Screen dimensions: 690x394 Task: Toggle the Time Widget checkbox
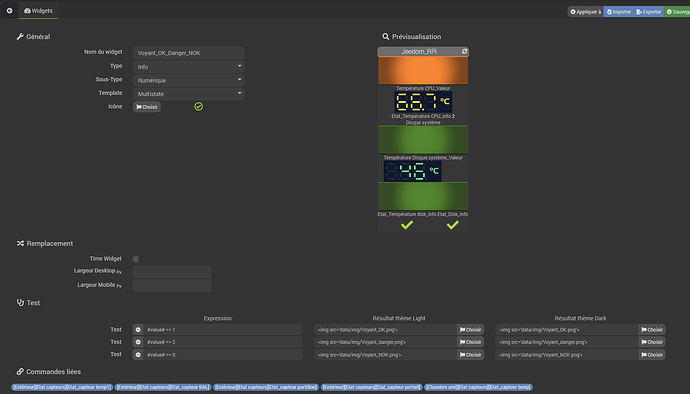coord(136,259)
